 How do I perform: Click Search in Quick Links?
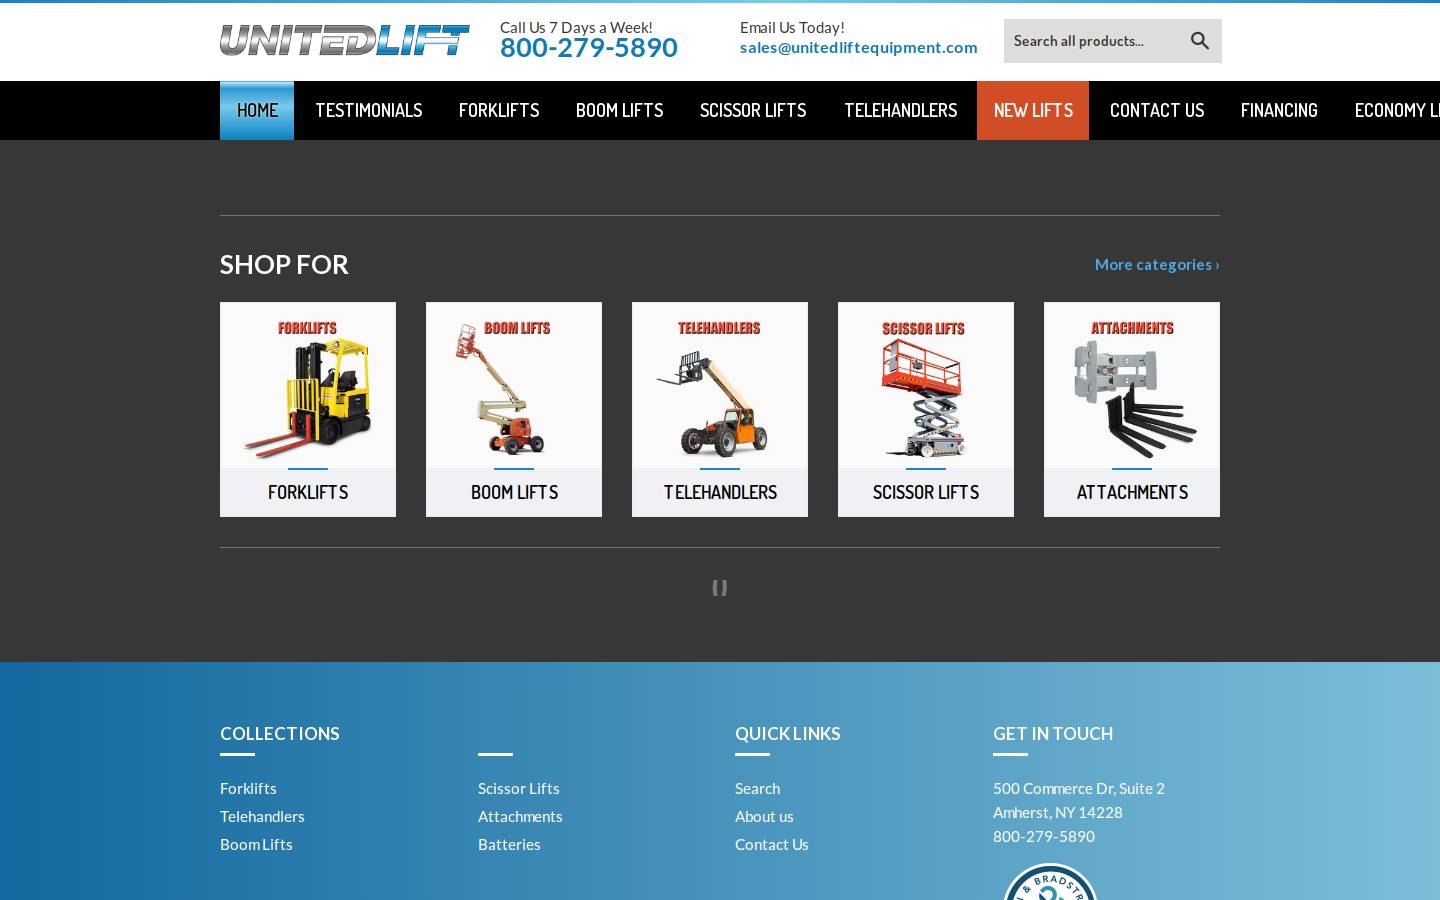click(x=757, y=788)
